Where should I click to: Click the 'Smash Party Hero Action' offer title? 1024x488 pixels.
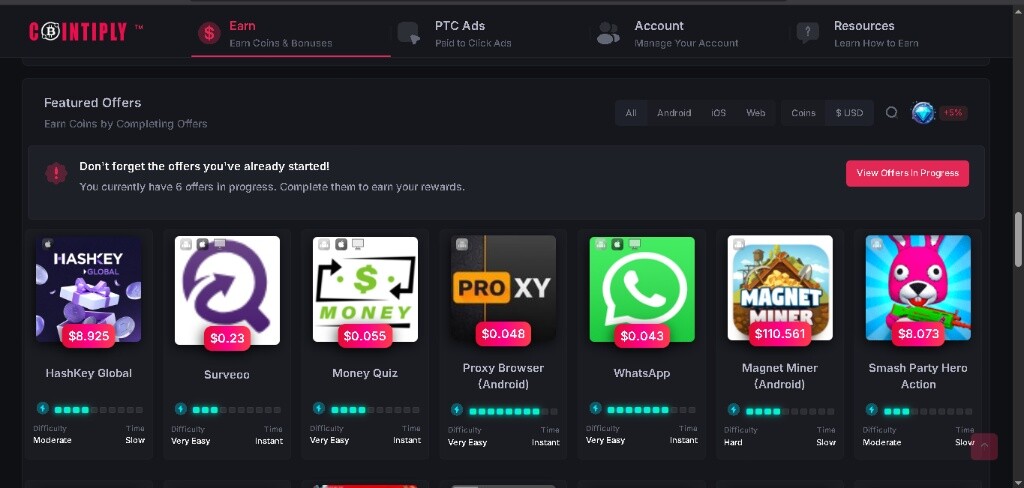pos(918,376)
